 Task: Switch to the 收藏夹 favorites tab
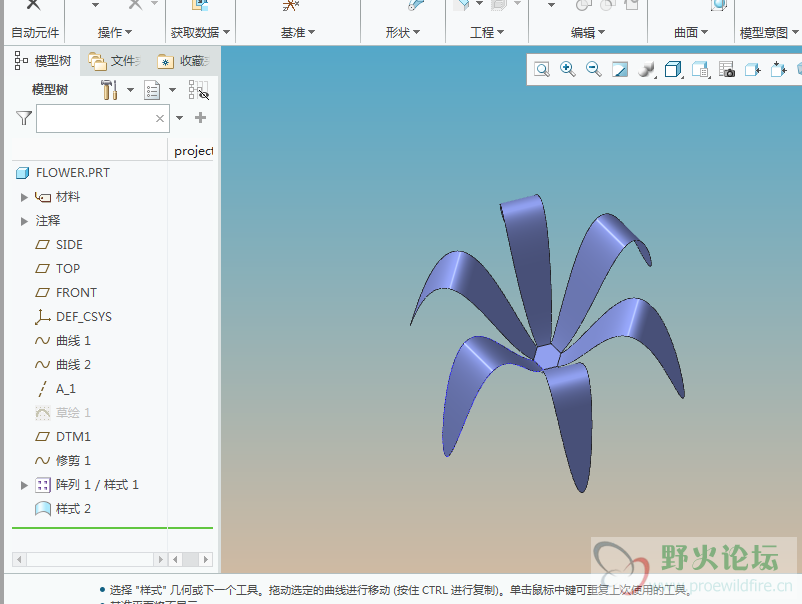pyautogui.click(x=184, y=61)
